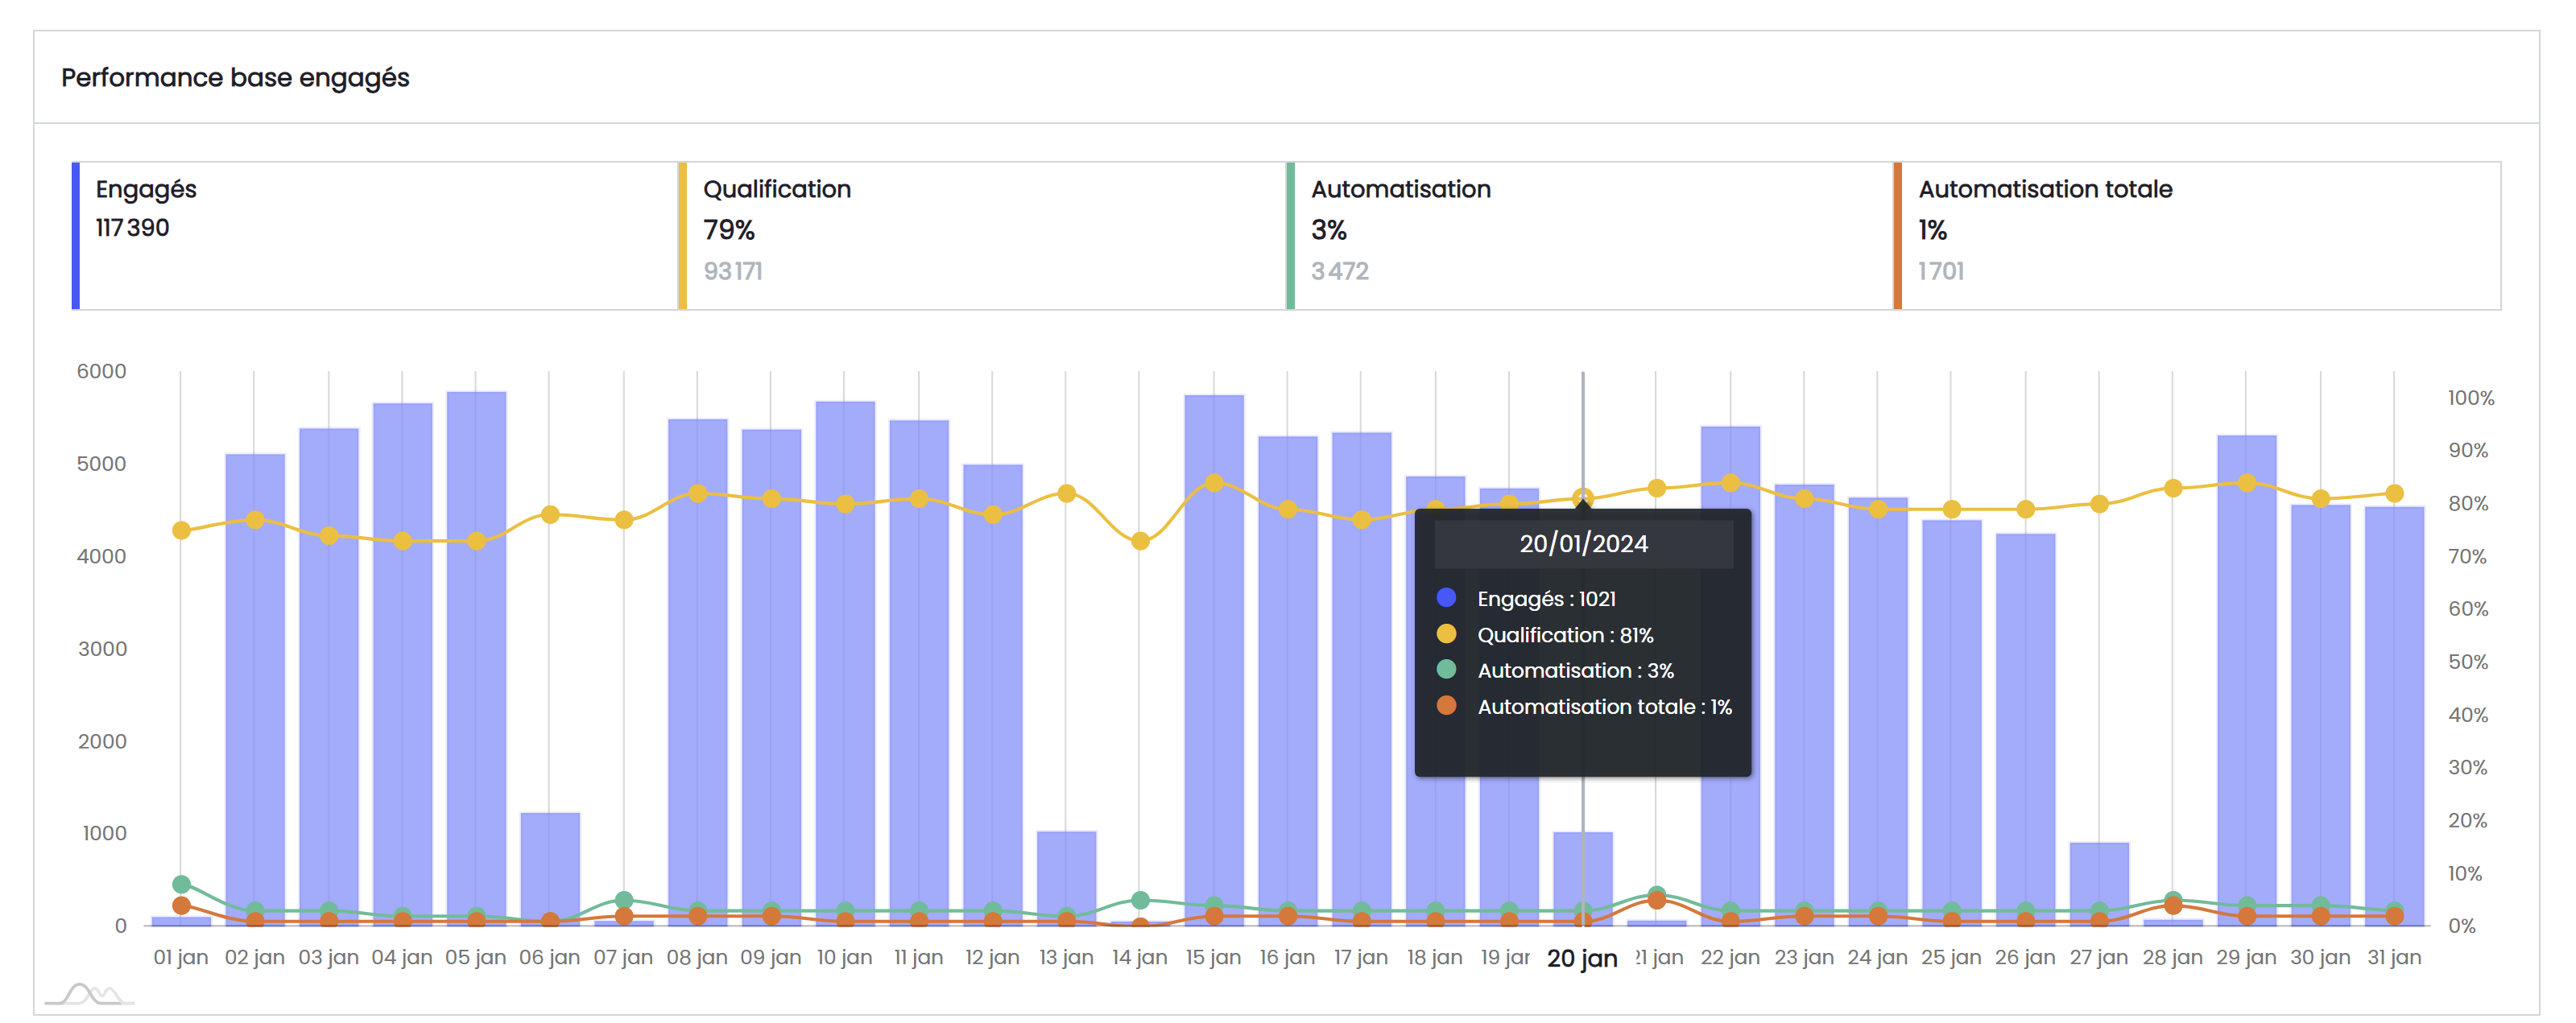Click the yellow Qualification point on 14 jan
Viewport: 2576px width, 1023px height.
(1140, 541)
